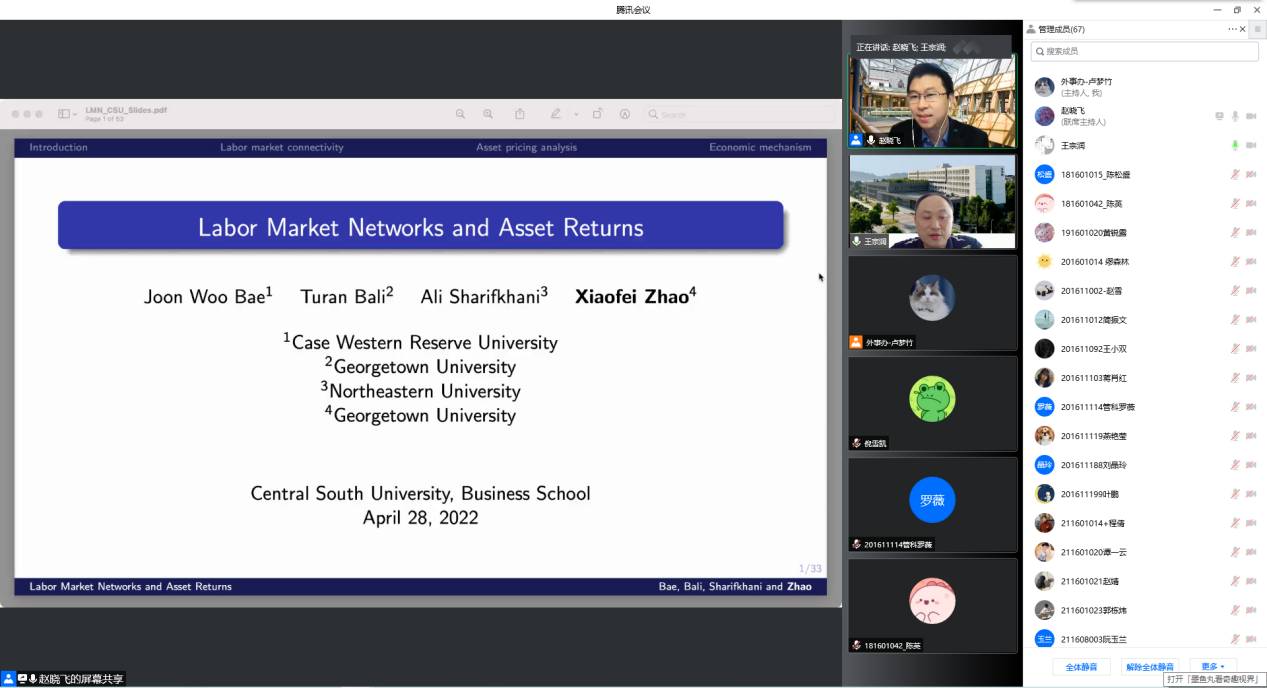The image size is (1267, 688).
Task: Click the rotate page icon in PDF toolbar
Action: pos(597,114)
